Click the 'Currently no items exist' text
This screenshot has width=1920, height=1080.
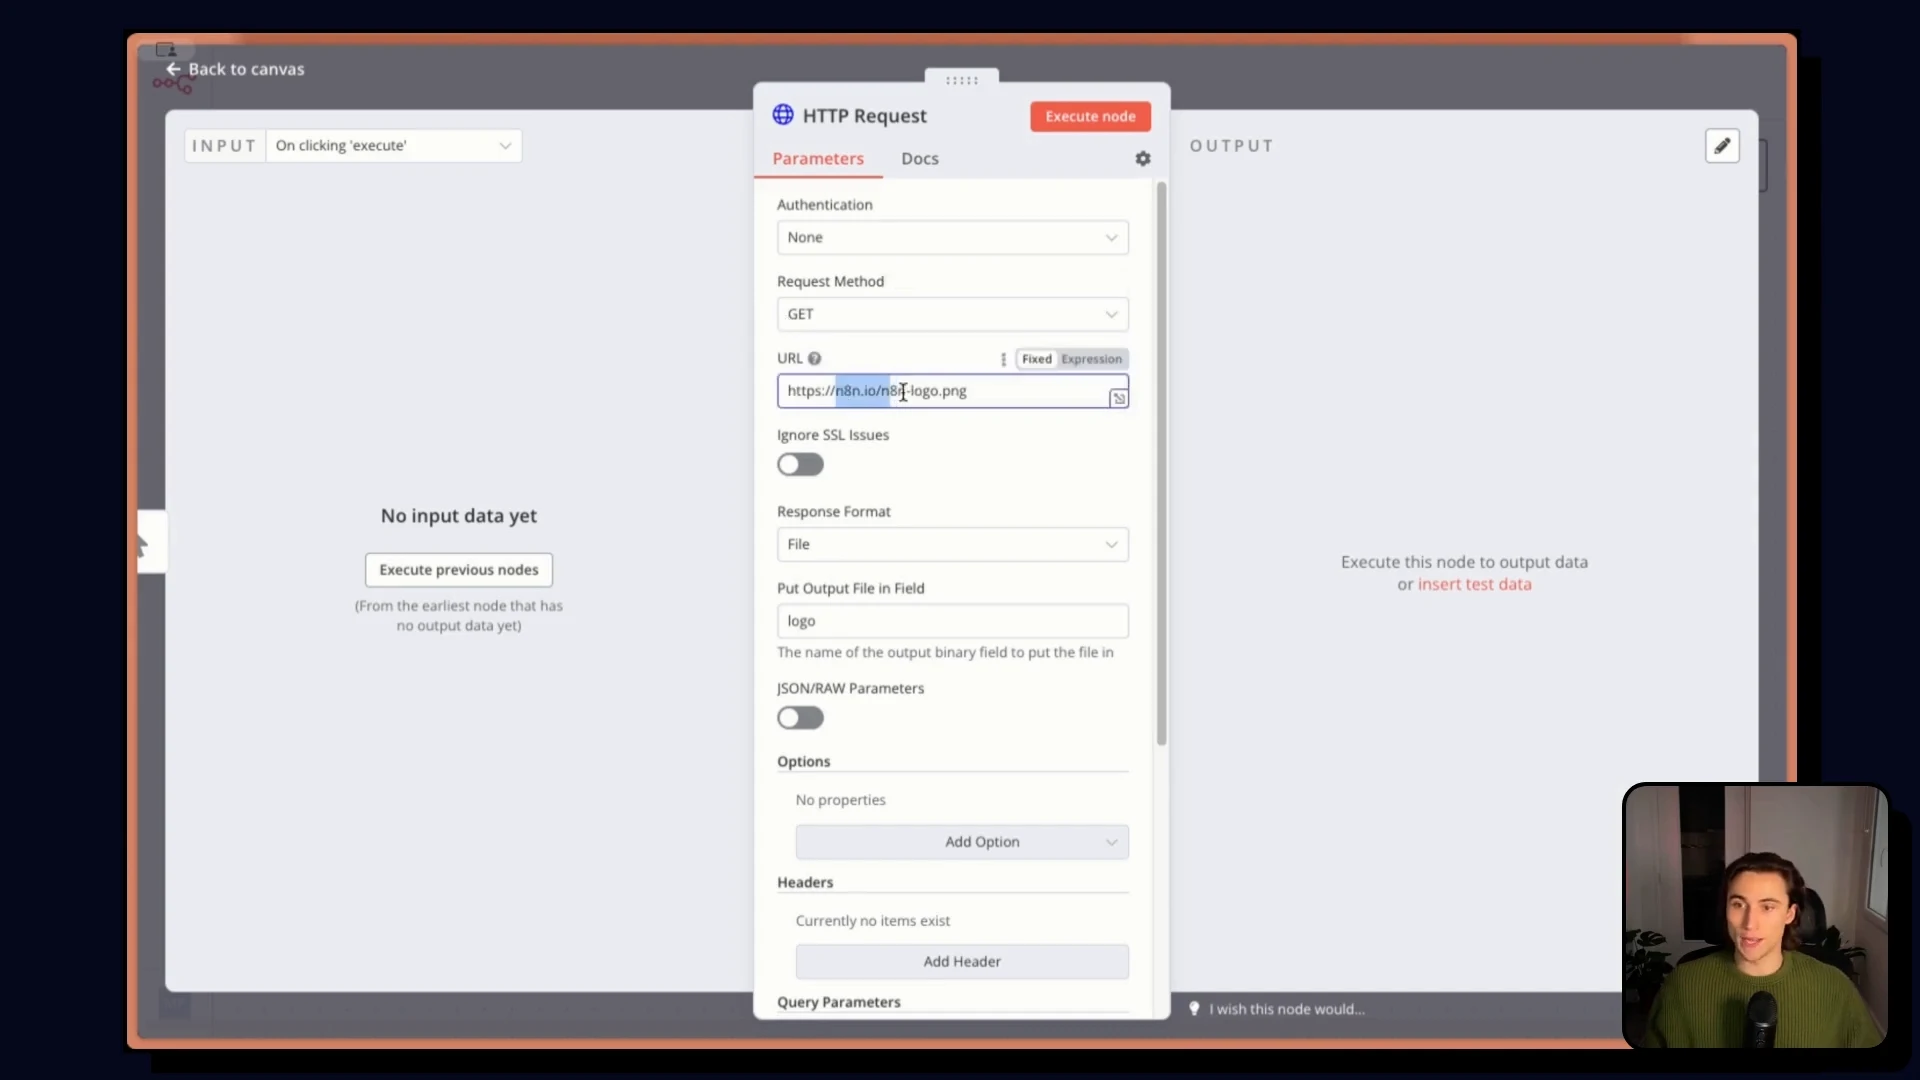coord(873,921)
